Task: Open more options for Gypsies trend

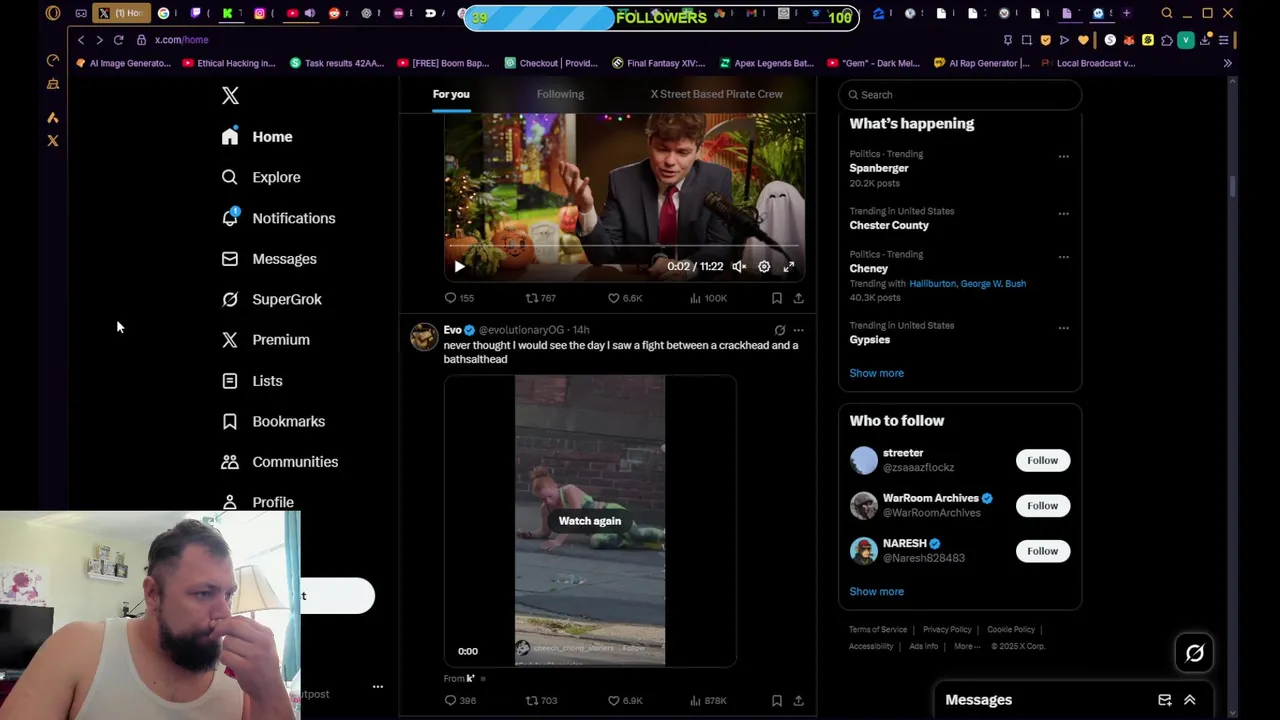Action: (1063, 327)
